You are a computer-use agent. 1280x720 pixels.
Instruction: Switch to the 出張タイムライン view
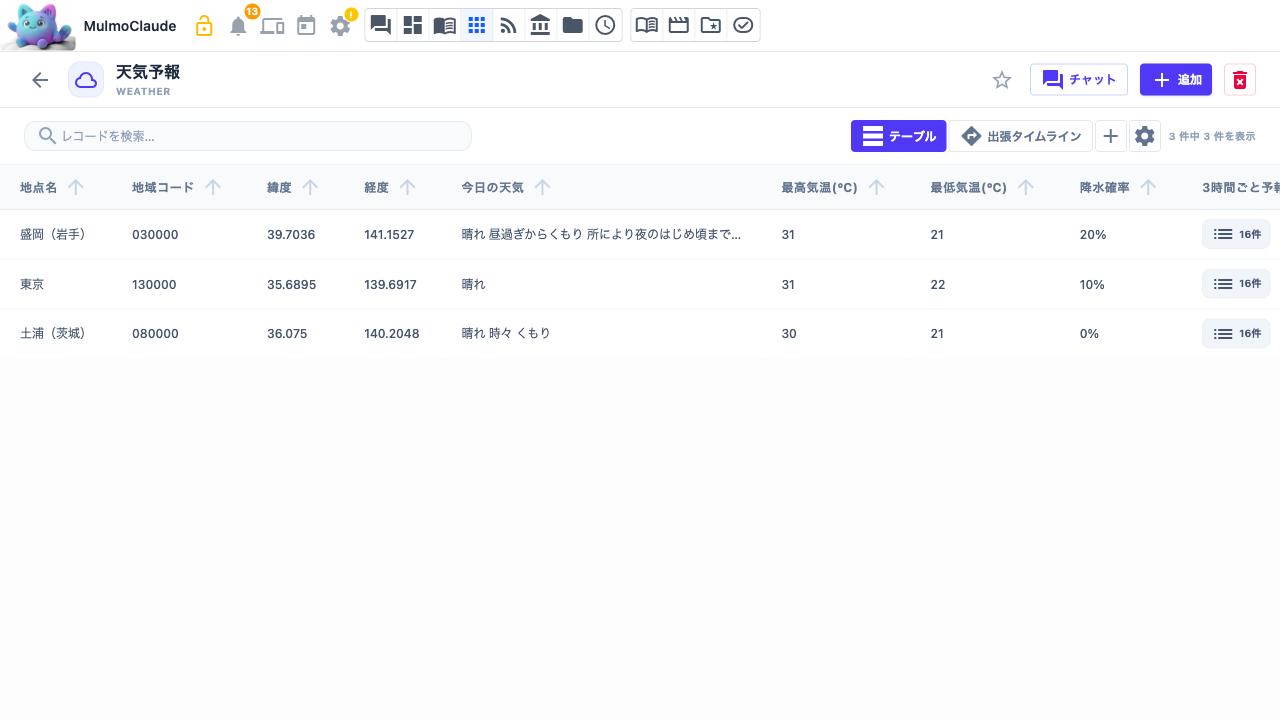pyautogui.click(x=1020, y=136)
